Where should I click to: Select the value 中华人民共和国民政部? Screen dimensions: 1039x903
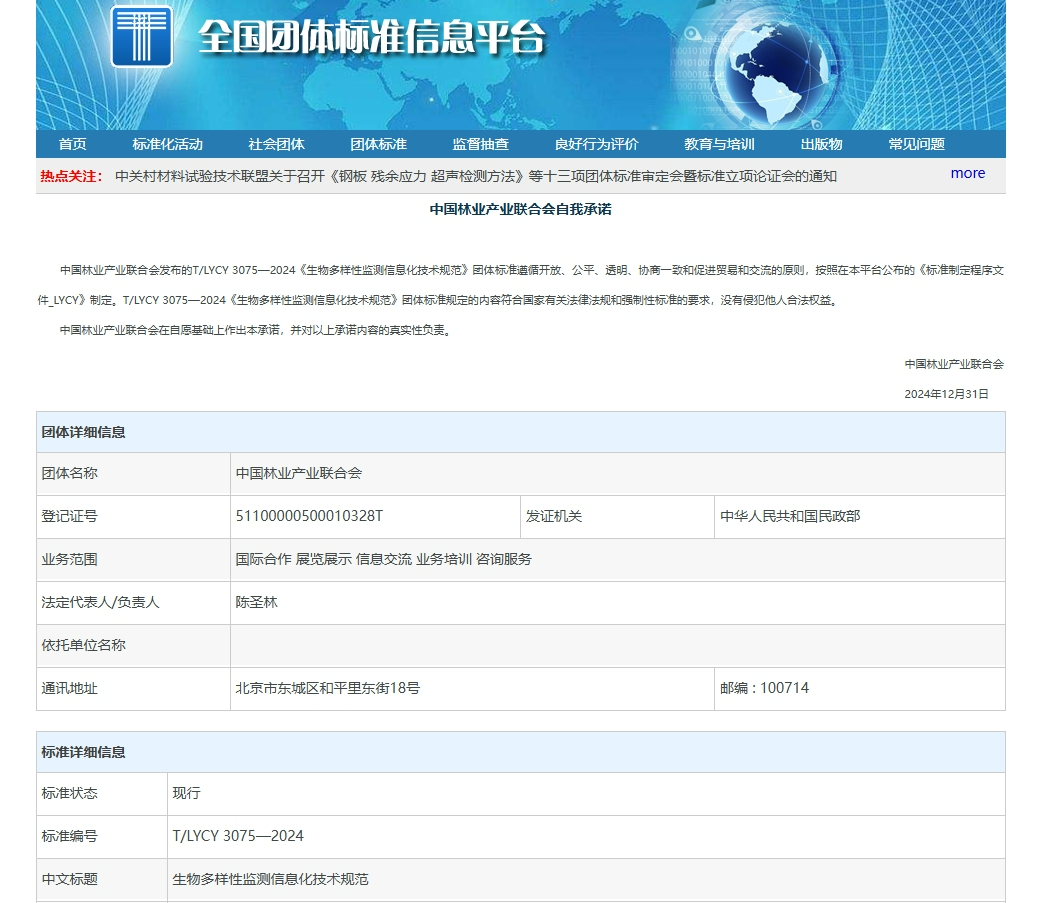(790, 516)
